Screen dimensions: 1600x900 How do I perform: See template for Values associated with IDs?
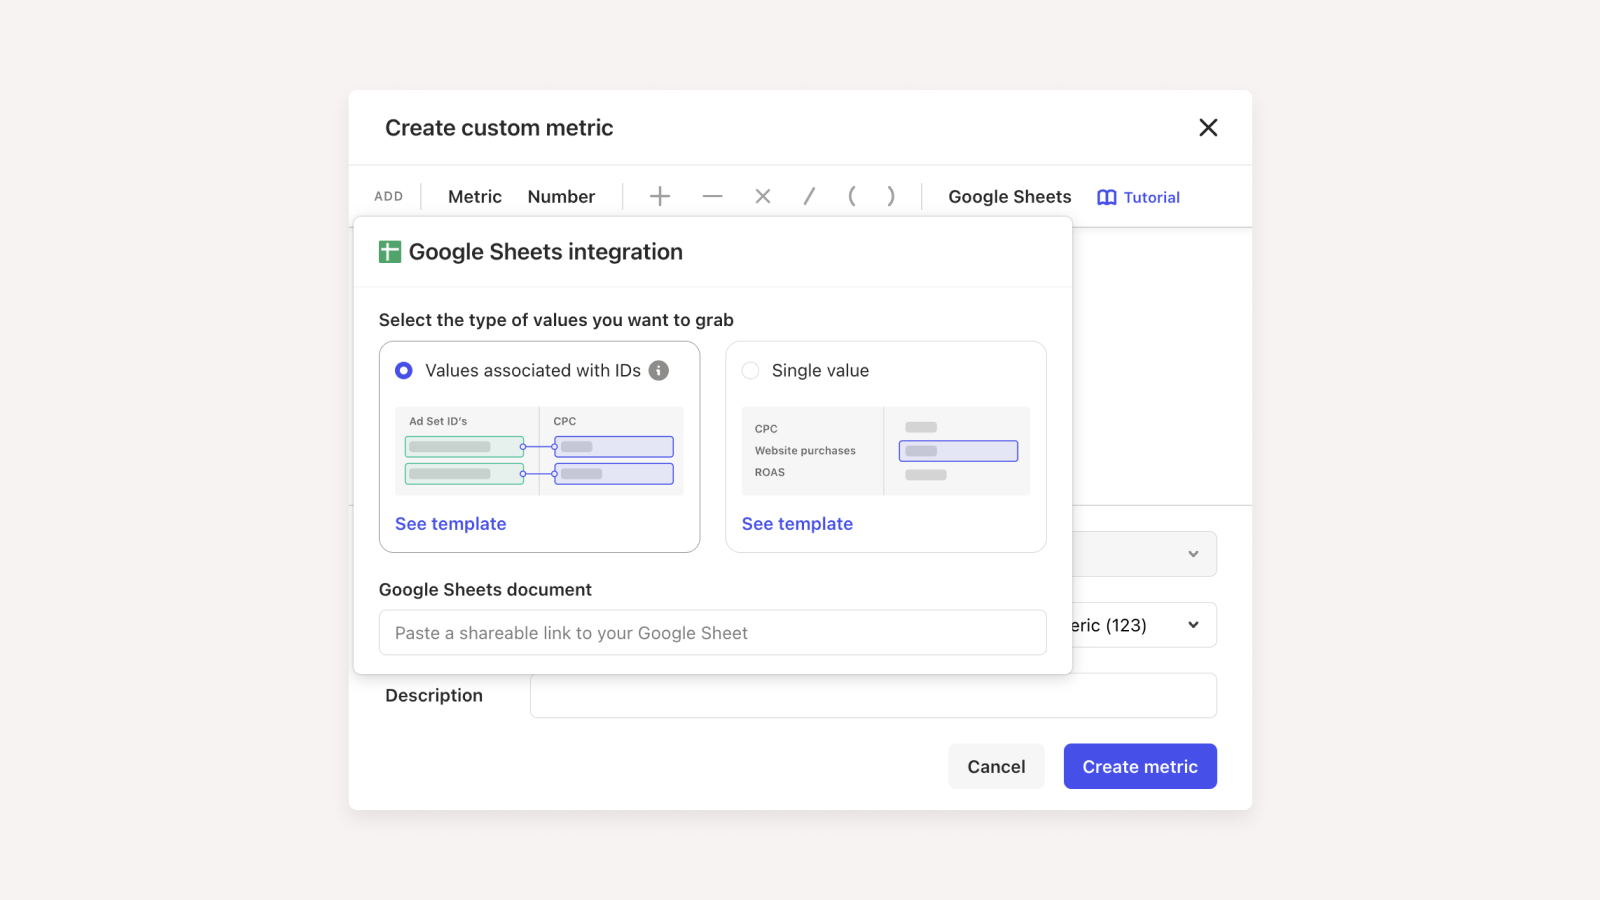click(451, 524)
